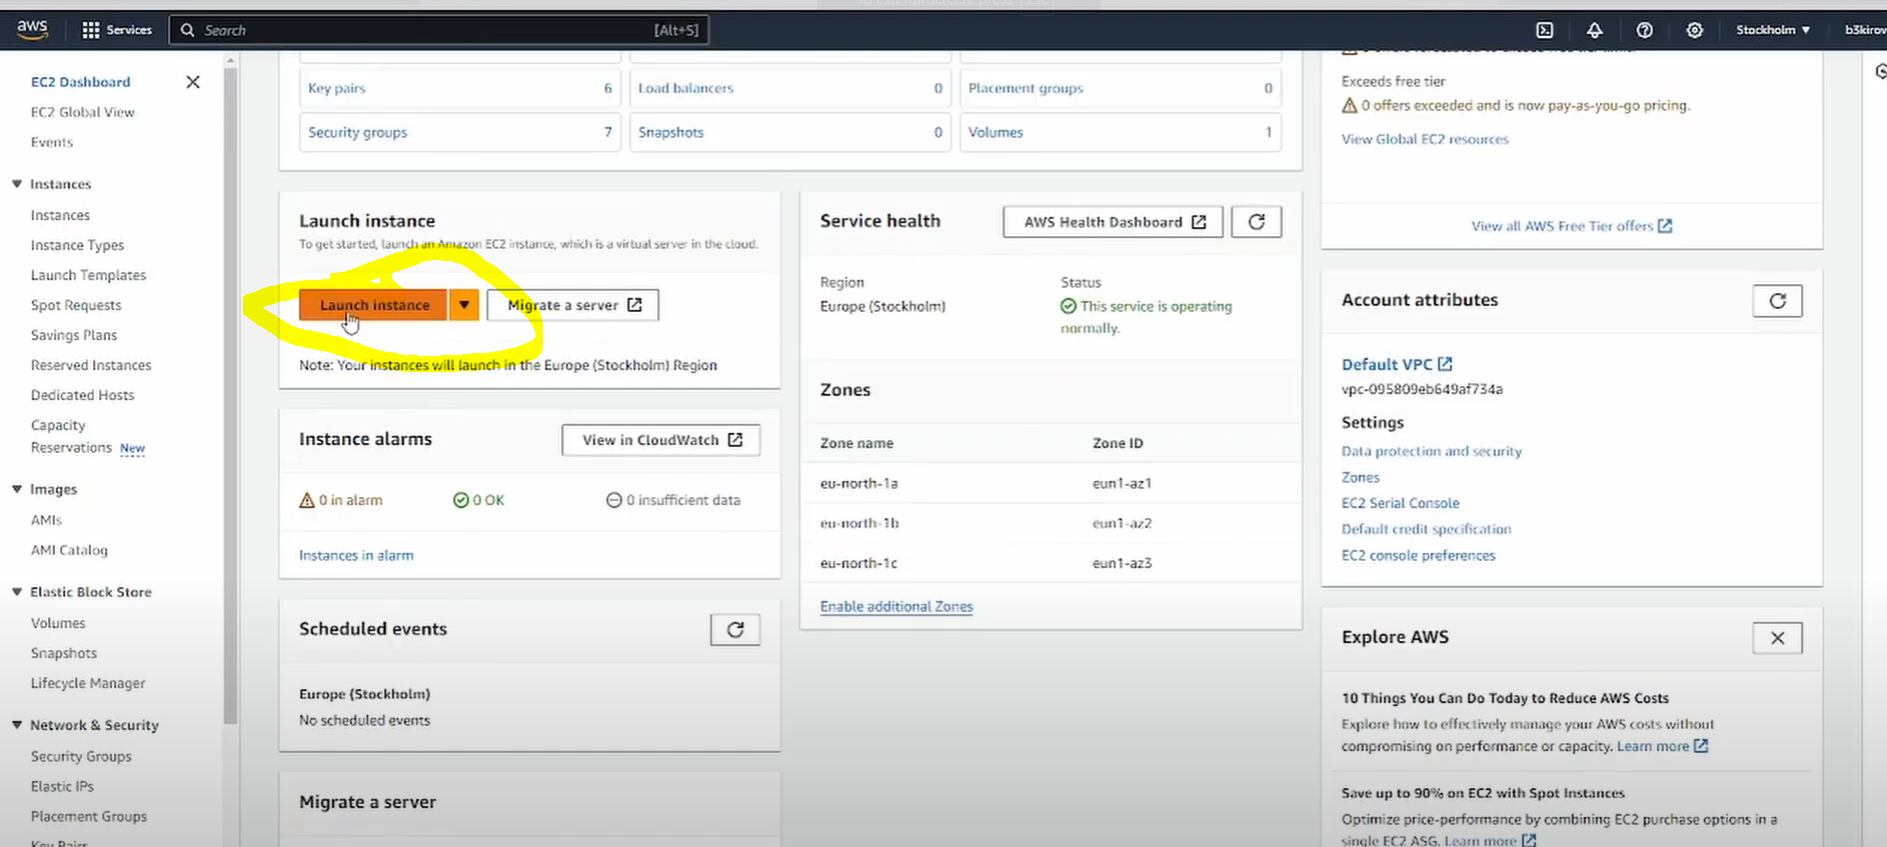Screen dimensions: 1887x847
Task: Click the Launch instance button
Action: tap(374, 305)
